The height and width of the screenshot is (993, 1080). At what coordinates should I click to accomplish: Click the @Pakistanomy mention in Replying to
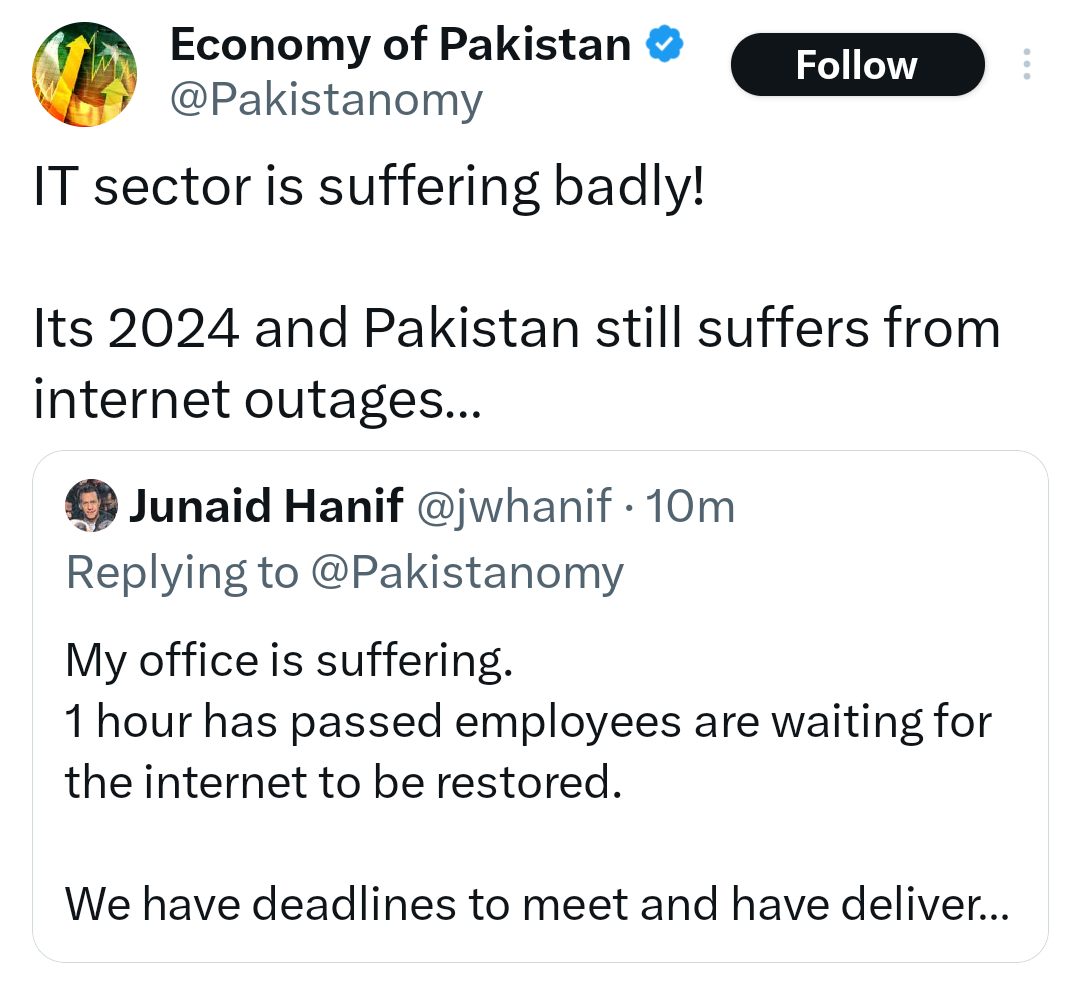tap(467, 573)
